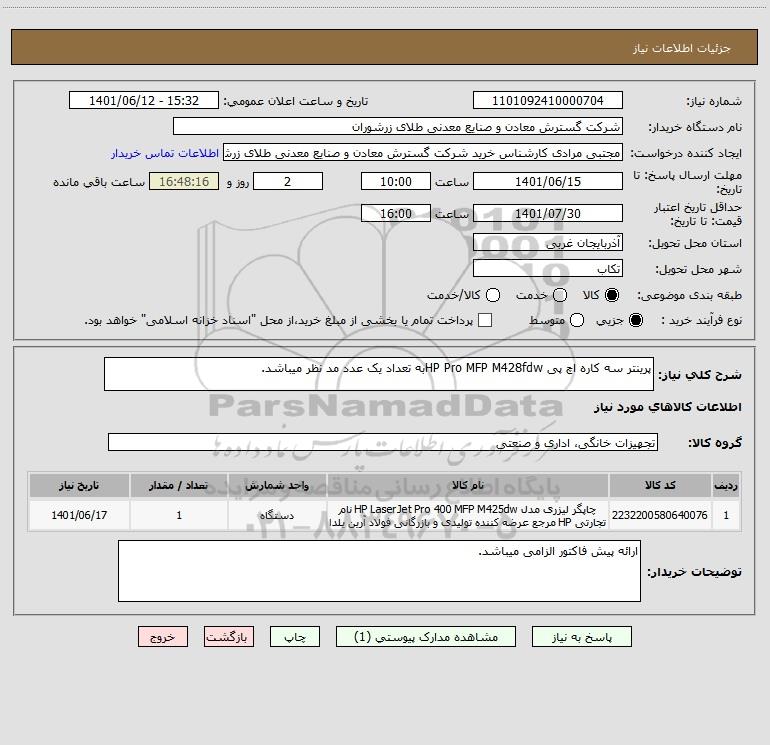This screenshot has height=745, width=770.
Task: Click the delivery province field آذربایجان غربی
Action: pyautogui.click(x=548, y=242)
